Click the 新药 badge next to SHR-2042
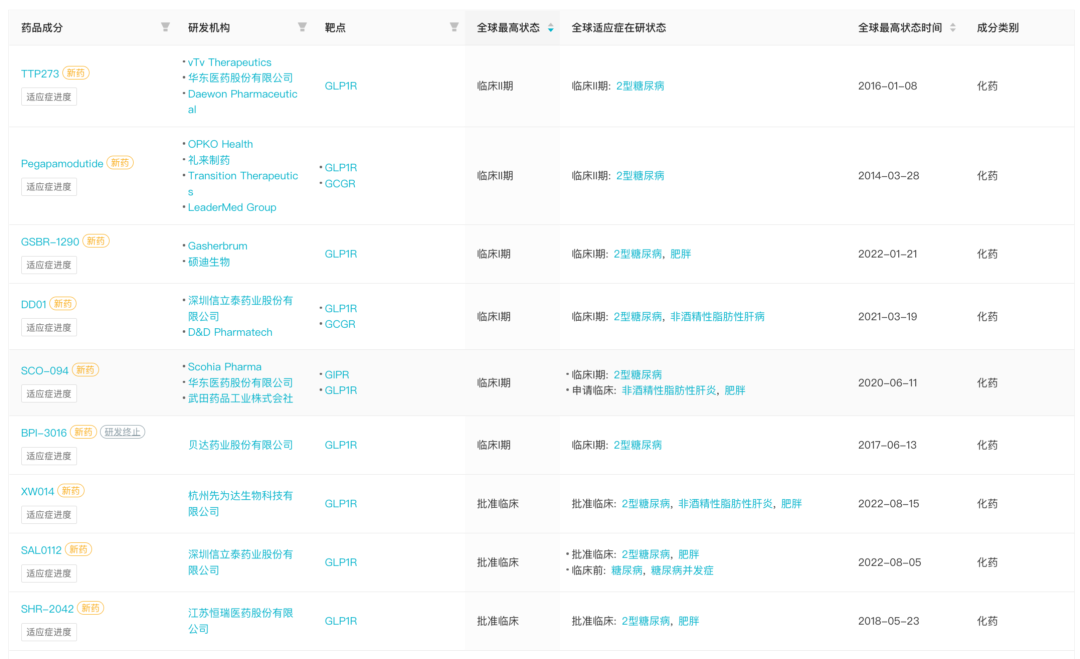 point(90,608)
